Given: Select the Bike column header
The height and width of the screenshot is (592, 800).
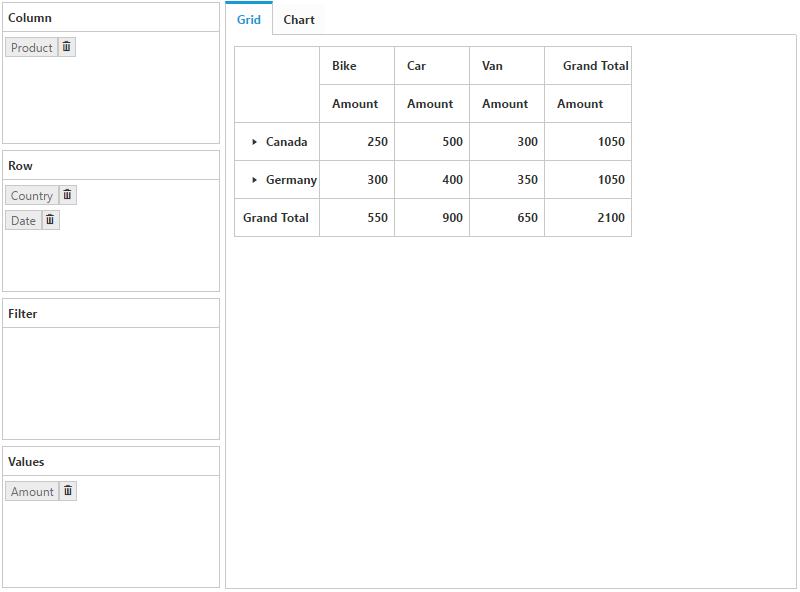Looking at the screenshot, I should tap(357, 66).
